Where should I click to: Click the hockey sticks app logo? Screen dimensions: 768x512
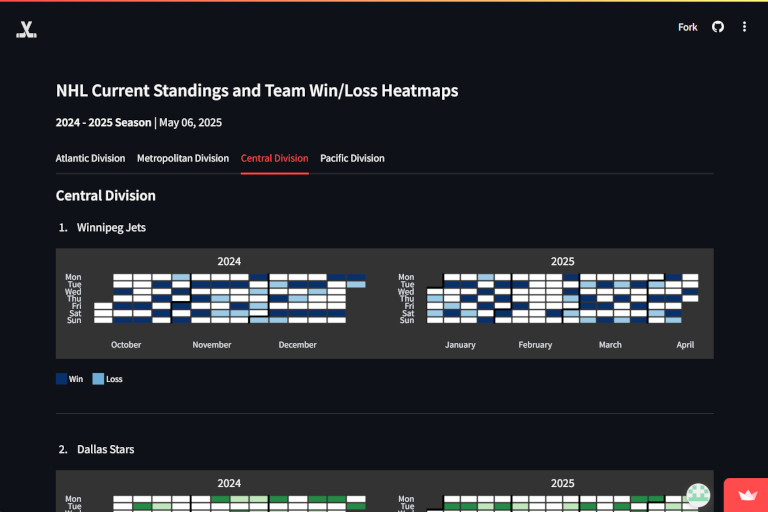[26, 29]
